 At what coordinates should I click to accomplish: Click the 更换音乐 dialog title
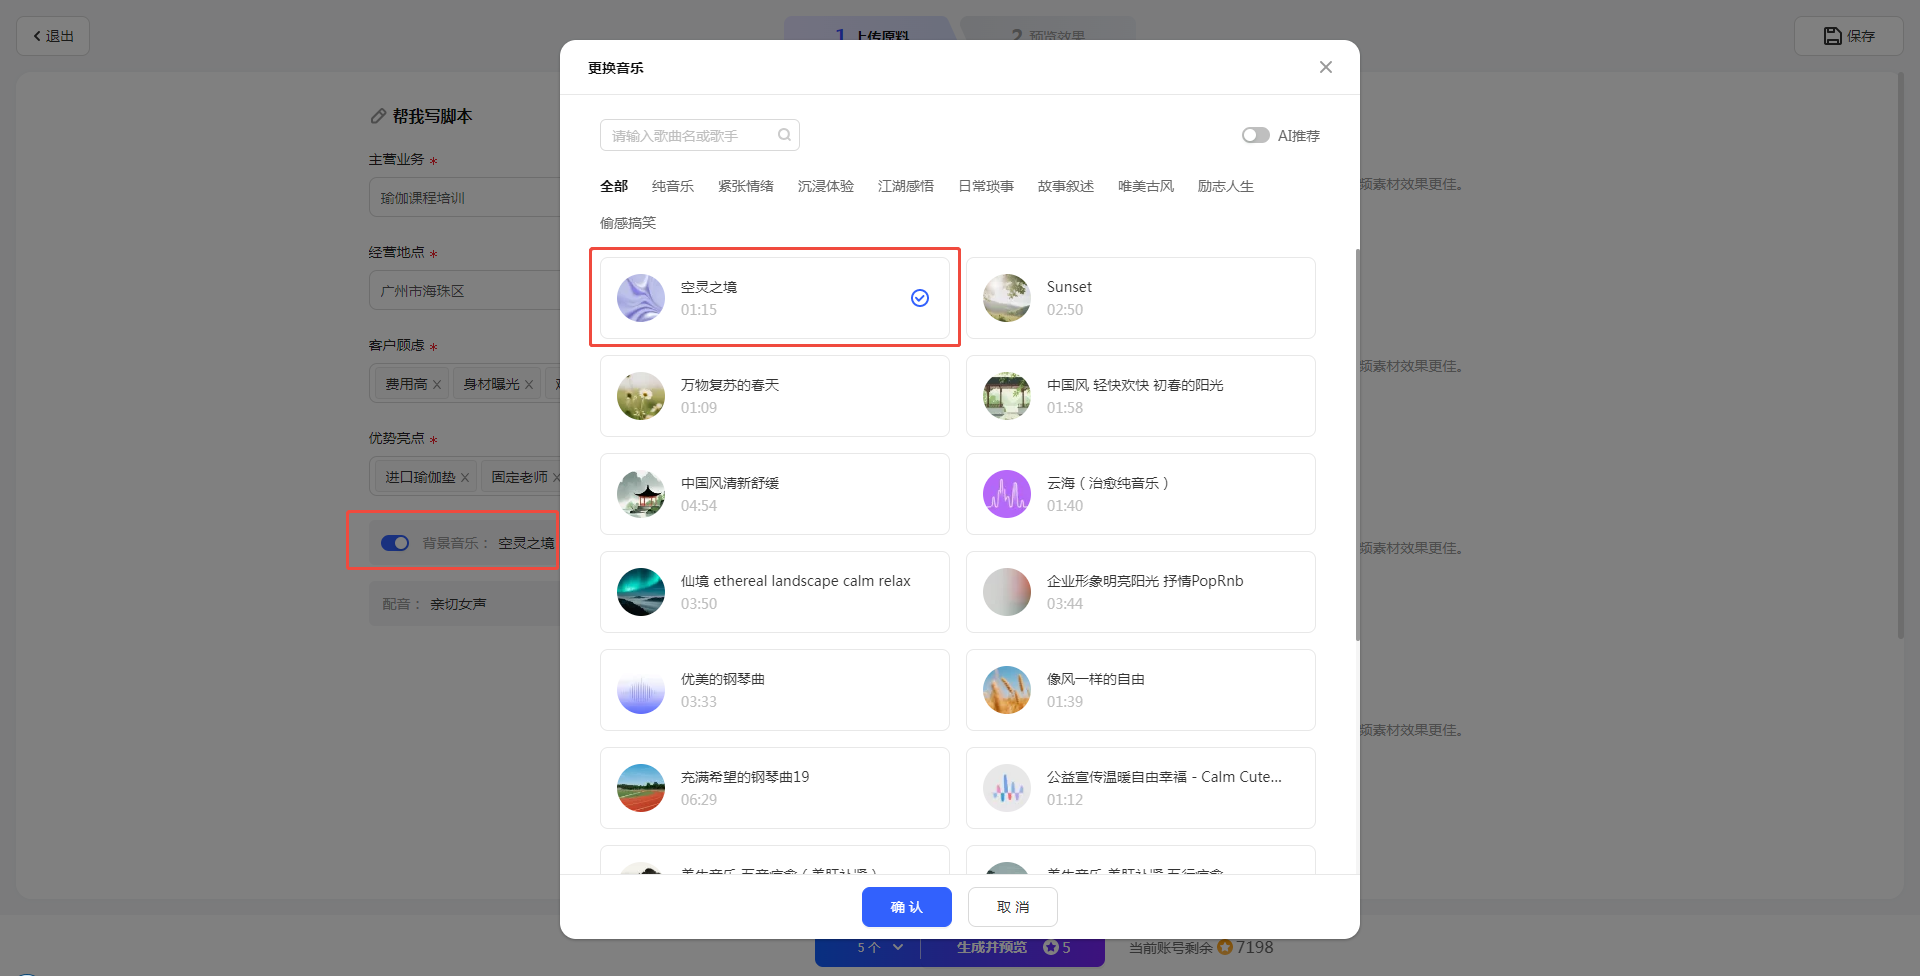click(616, 68)
